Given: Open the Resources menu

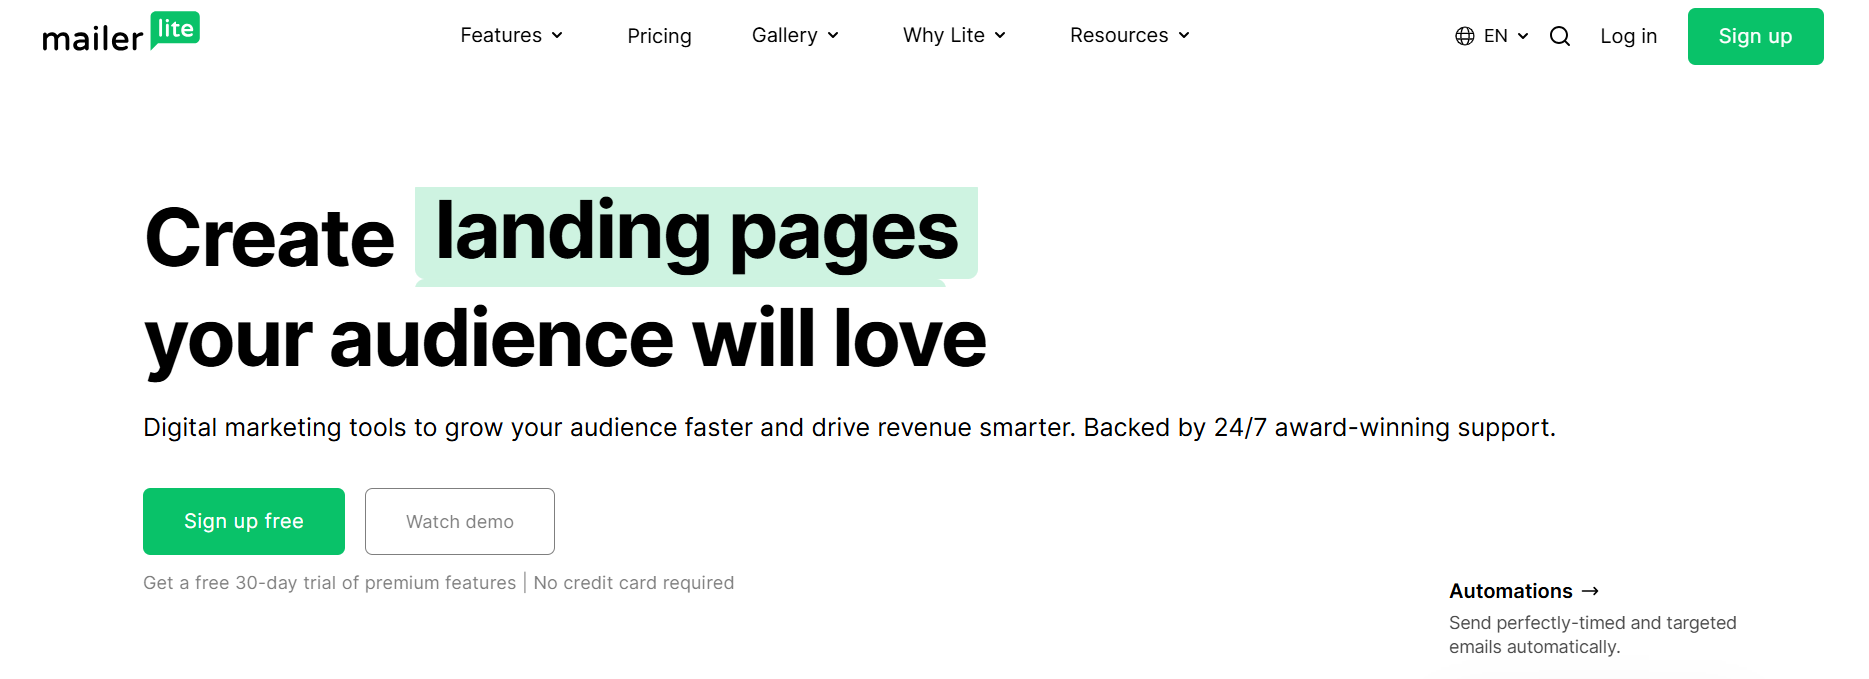Looking at the screenshot, I should 1130,35.
